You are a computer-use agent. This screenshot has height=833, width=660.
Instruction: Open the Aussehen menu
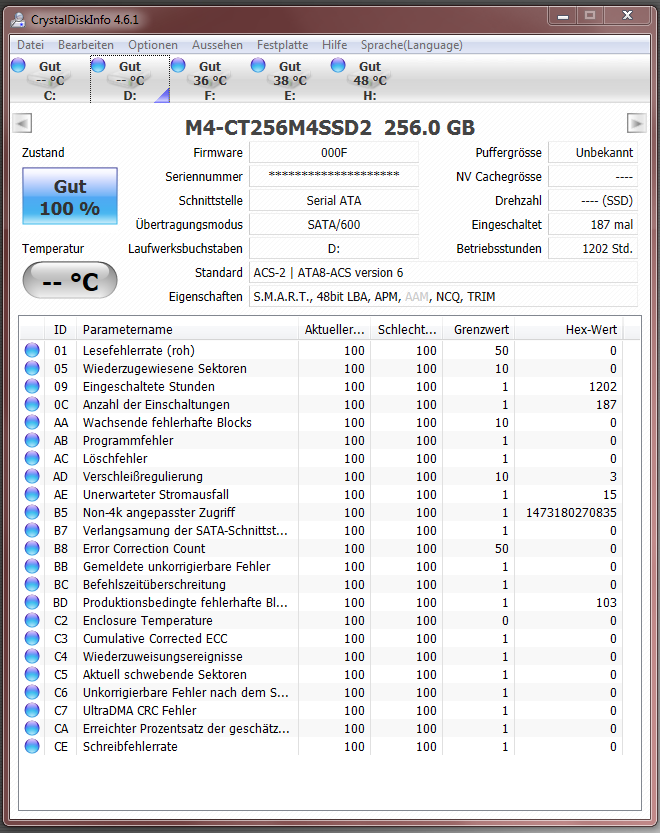coord(217,45)
